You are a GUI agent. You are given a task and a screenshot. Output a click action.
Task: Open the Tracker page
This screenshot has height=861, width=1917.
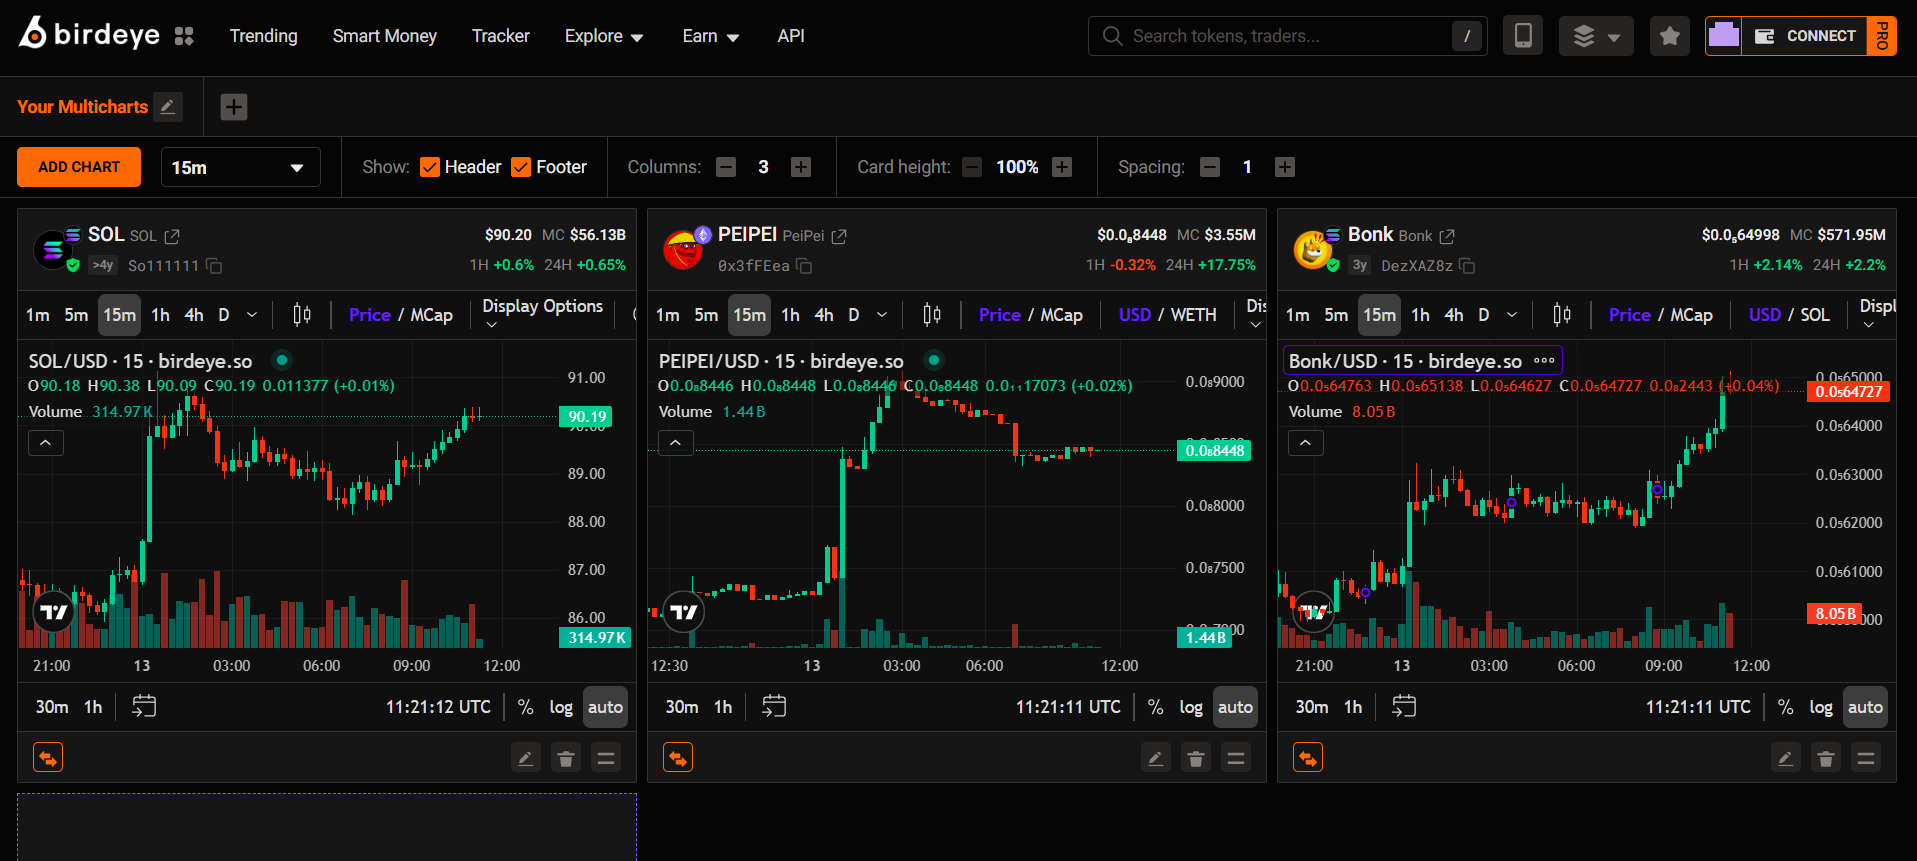click(x=501, y=36)
